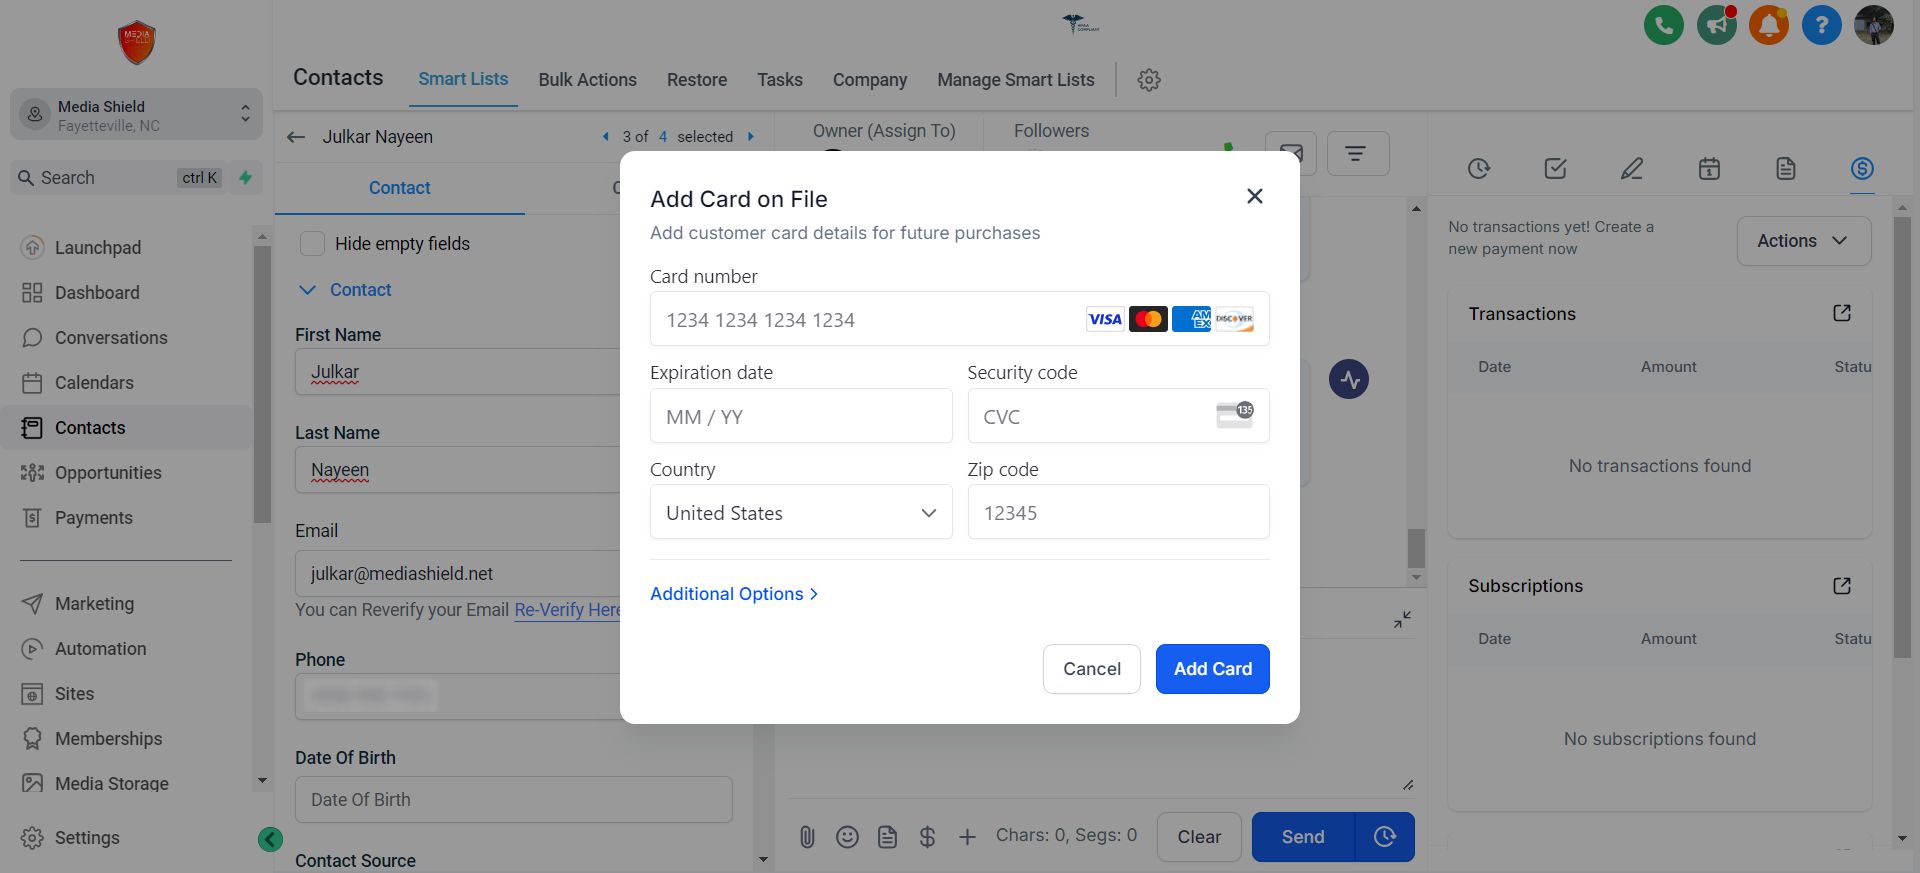Image resolution: width=1920 pixels, height=873 pixels.
Task: Open Transactions in external view
Action: (1841, 313)
